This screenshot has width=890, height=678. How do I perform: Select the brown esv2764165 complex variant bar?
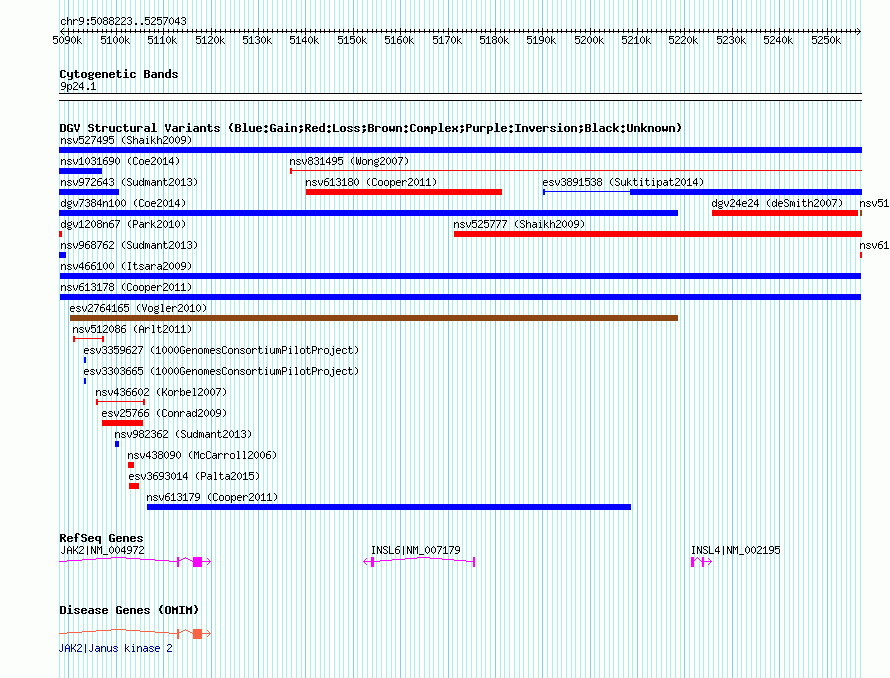pos(373,318)
